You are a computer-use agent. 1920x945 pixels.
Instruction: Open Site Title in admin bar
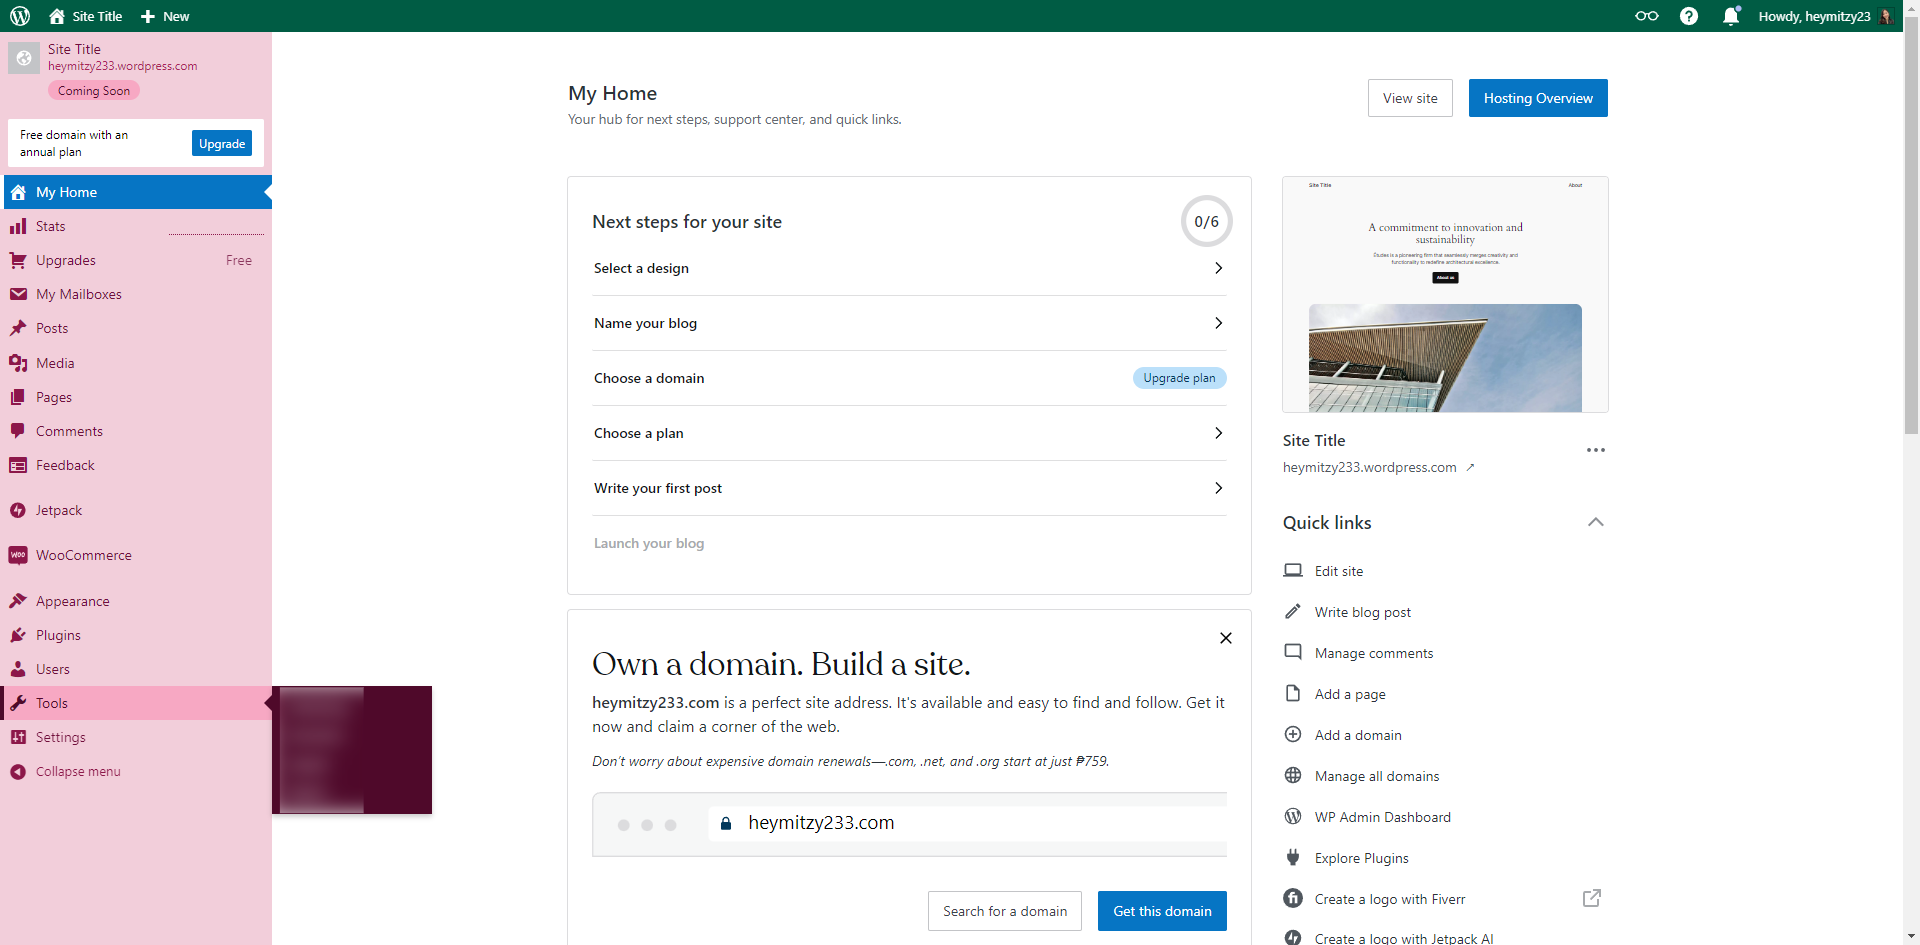click(x=86, y=16)
